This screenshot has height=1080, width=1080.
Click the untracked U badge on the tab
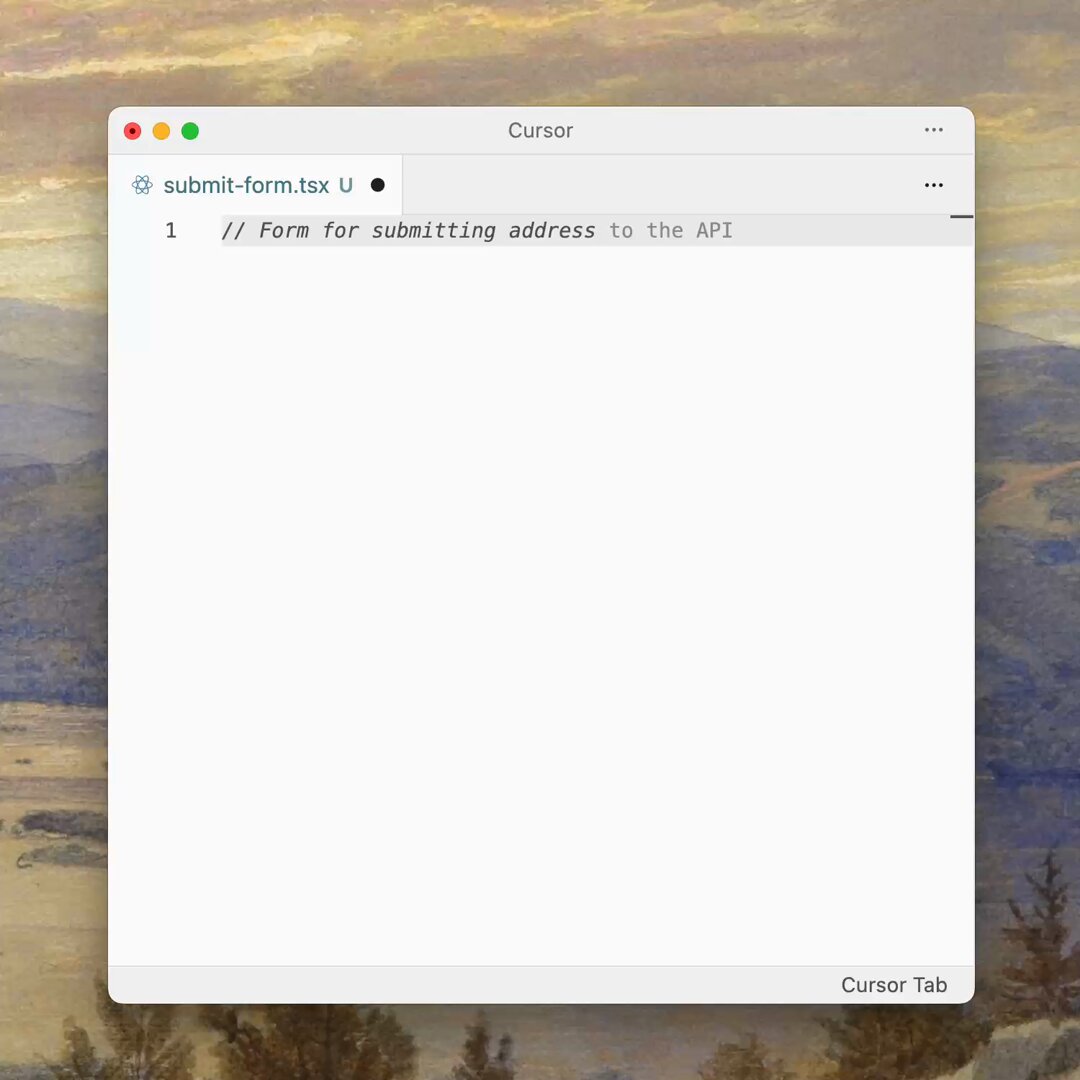click(346, 185)
